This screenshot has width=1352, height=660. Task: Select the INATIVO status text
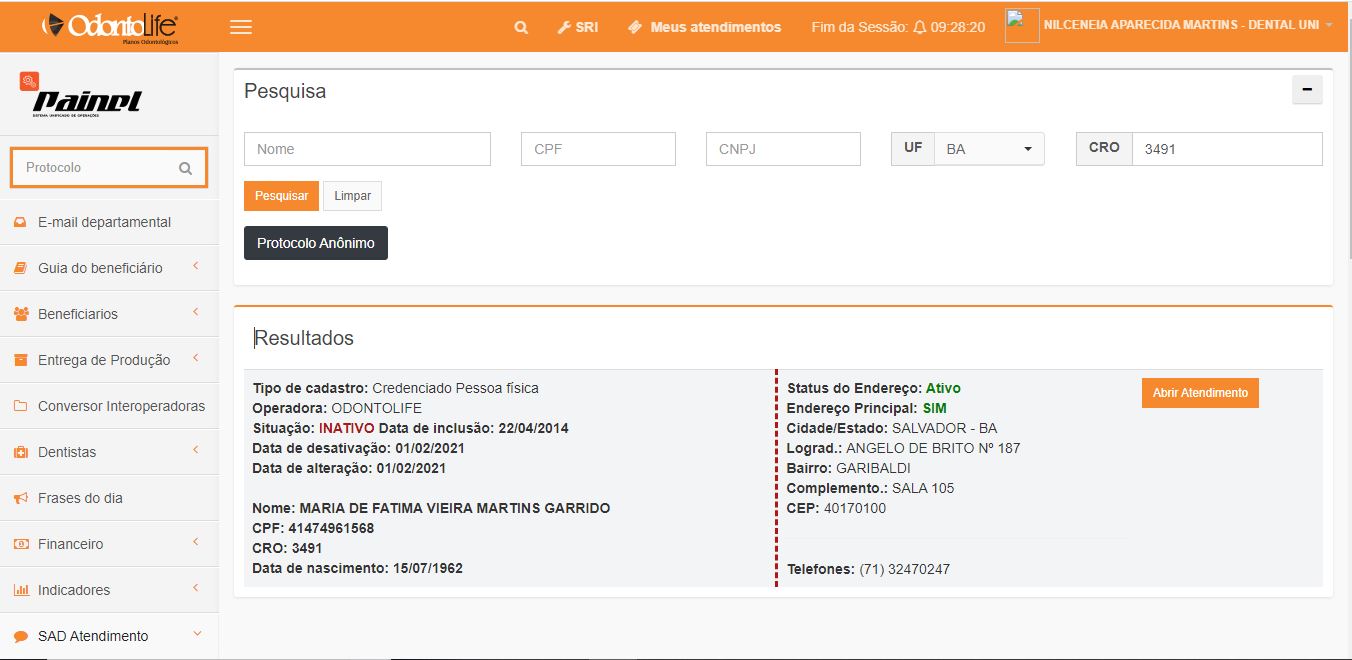346,428
